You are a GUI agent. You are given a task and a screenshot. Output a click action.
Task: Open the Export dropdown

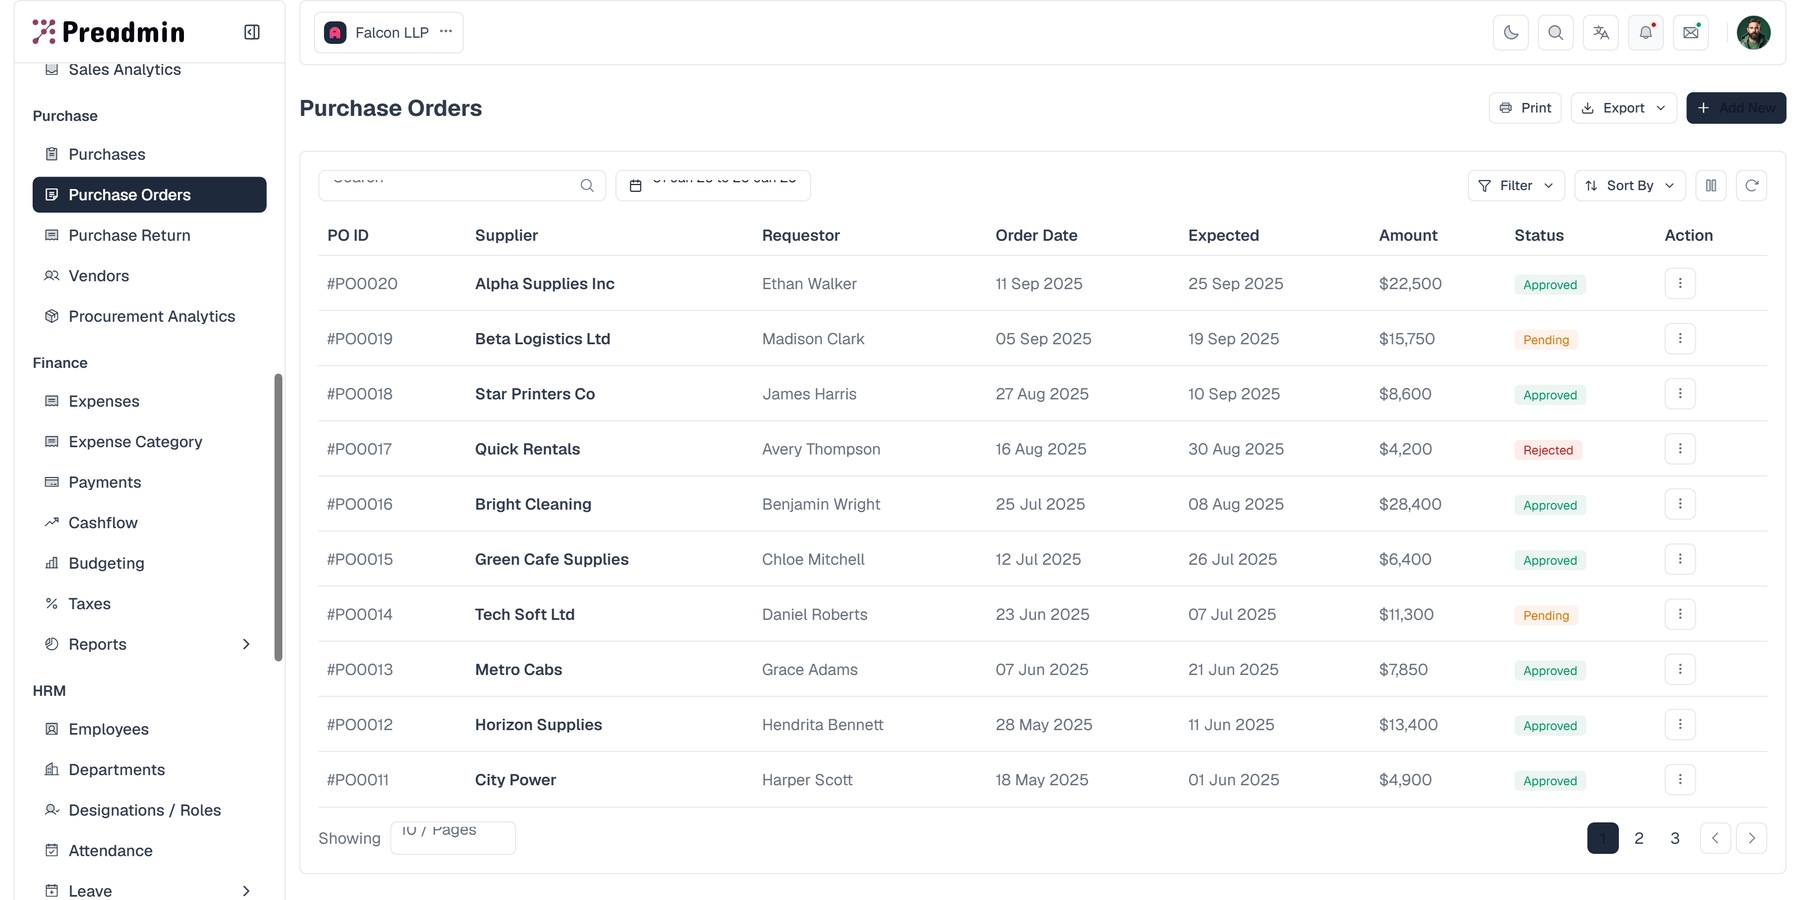[1624, 108]
